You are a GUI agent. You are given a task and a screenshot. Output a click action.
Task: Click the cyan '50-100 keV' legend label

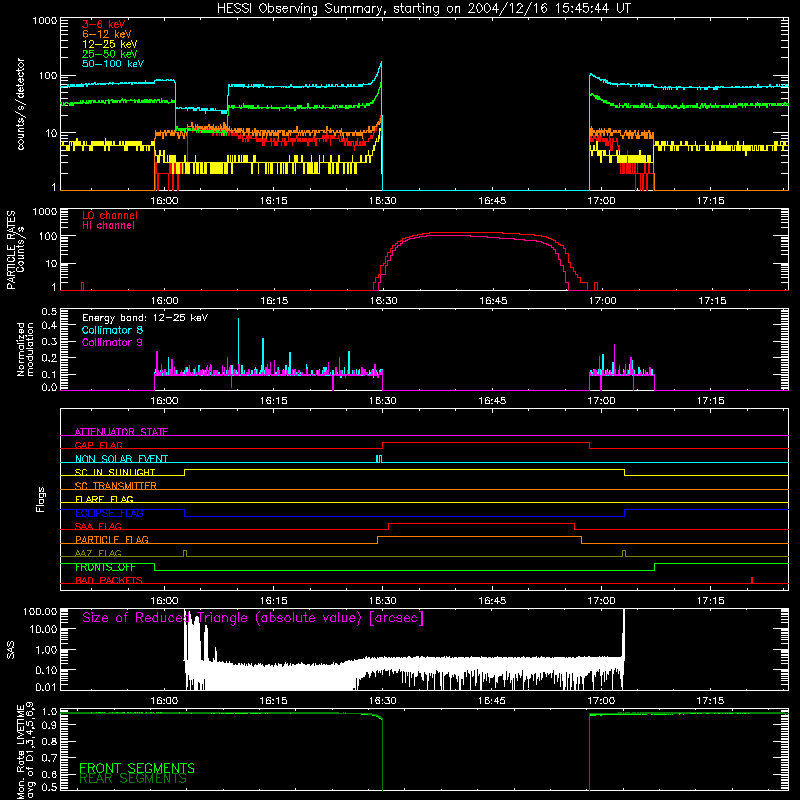113,64
